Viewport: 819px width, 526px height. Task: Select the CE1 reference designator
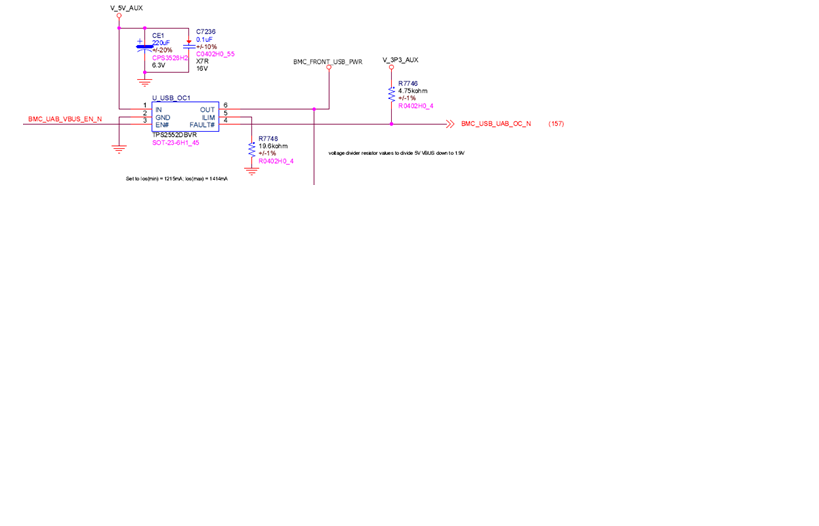tap(158, 36)
